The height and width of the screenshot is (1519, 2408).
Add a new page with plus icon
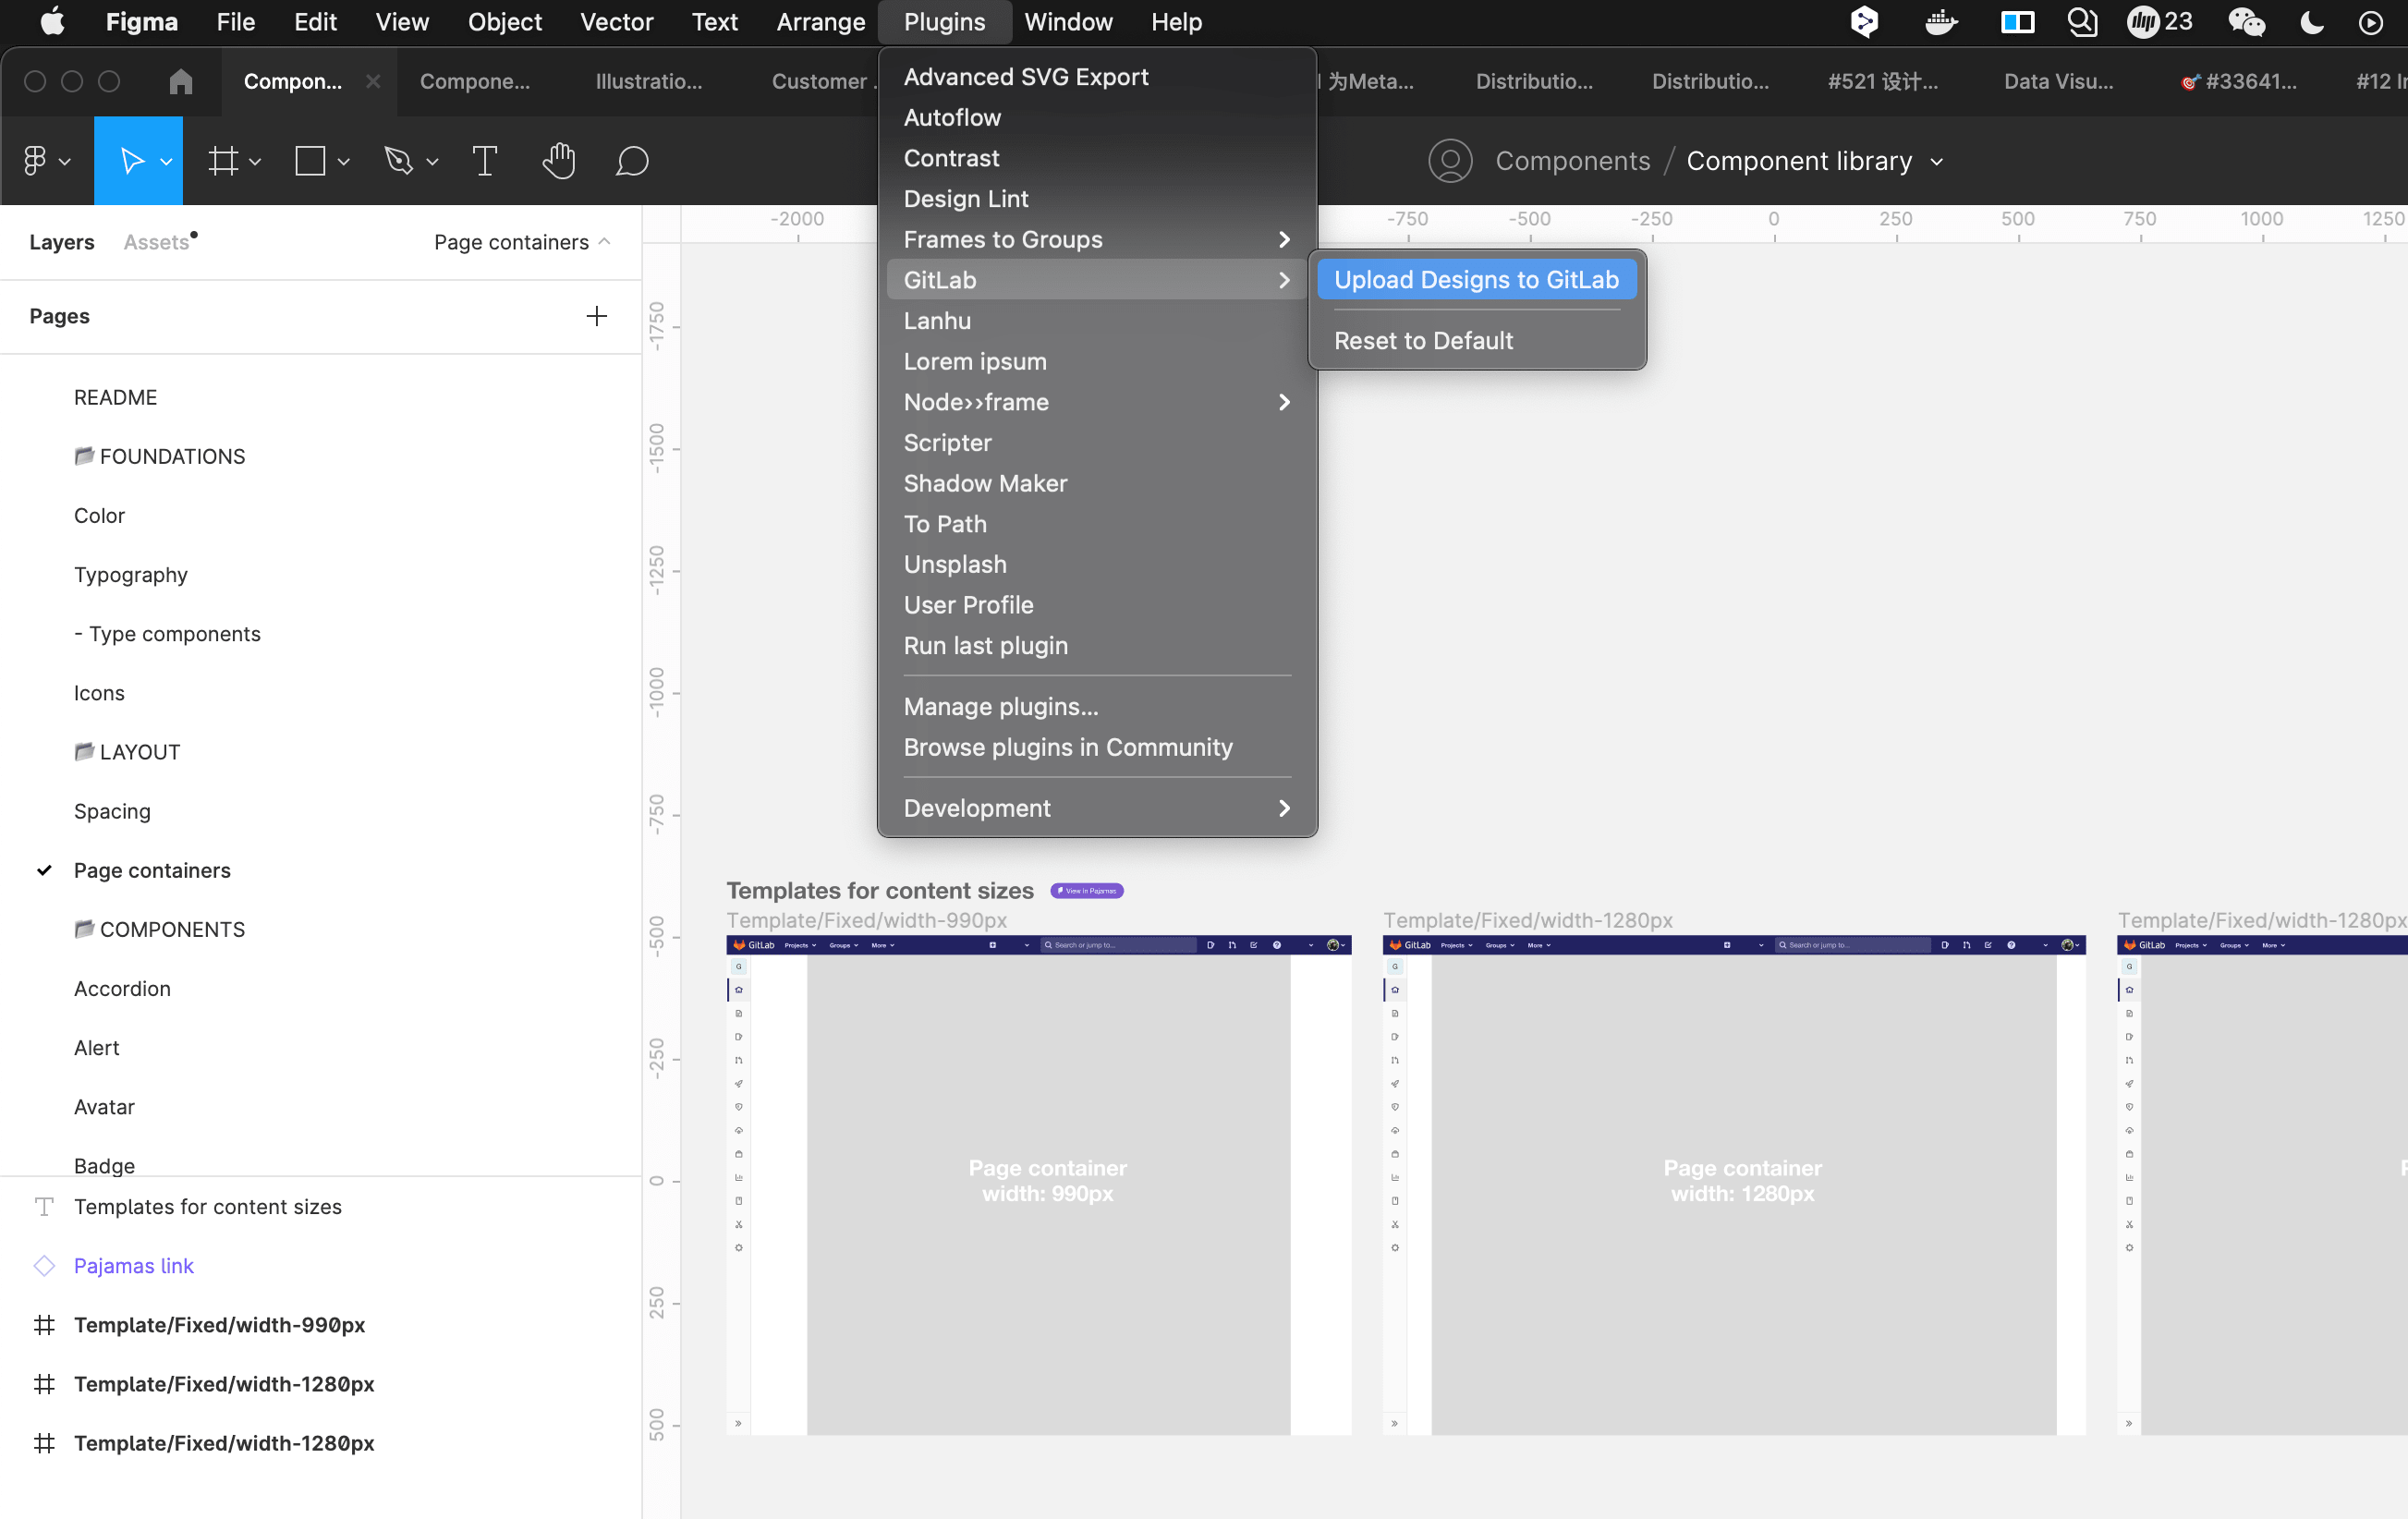(x=597, y=316)
